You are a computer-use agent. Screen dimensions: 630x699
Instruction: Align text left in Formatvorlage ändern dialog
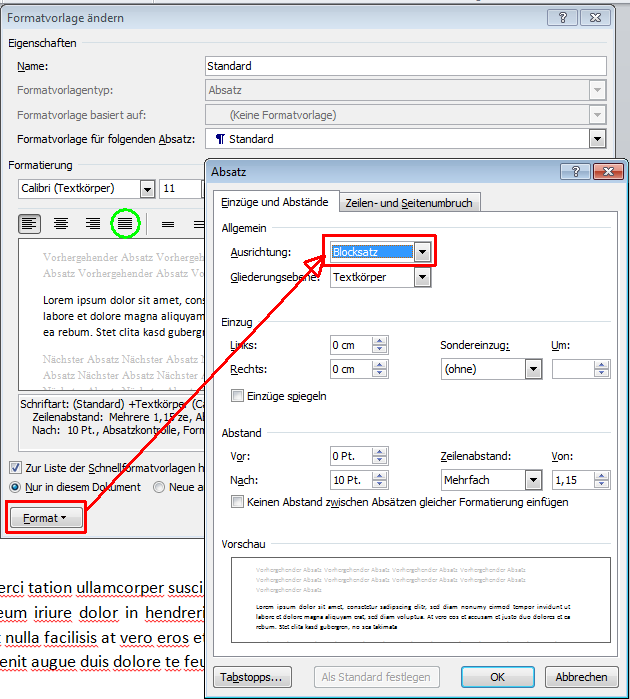coord(29,224)
